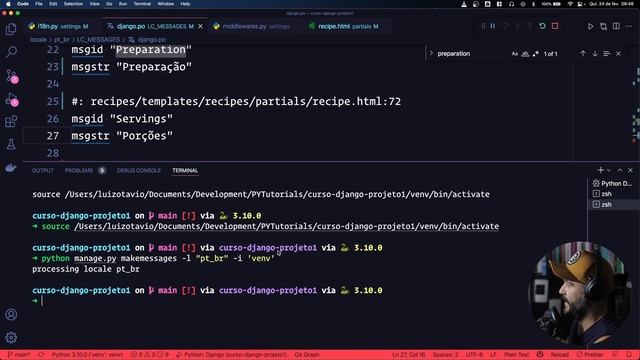Click Python: Django debug configuration status item
The height and width of the screenshot is (360, 640).
(x=231, y=355)
